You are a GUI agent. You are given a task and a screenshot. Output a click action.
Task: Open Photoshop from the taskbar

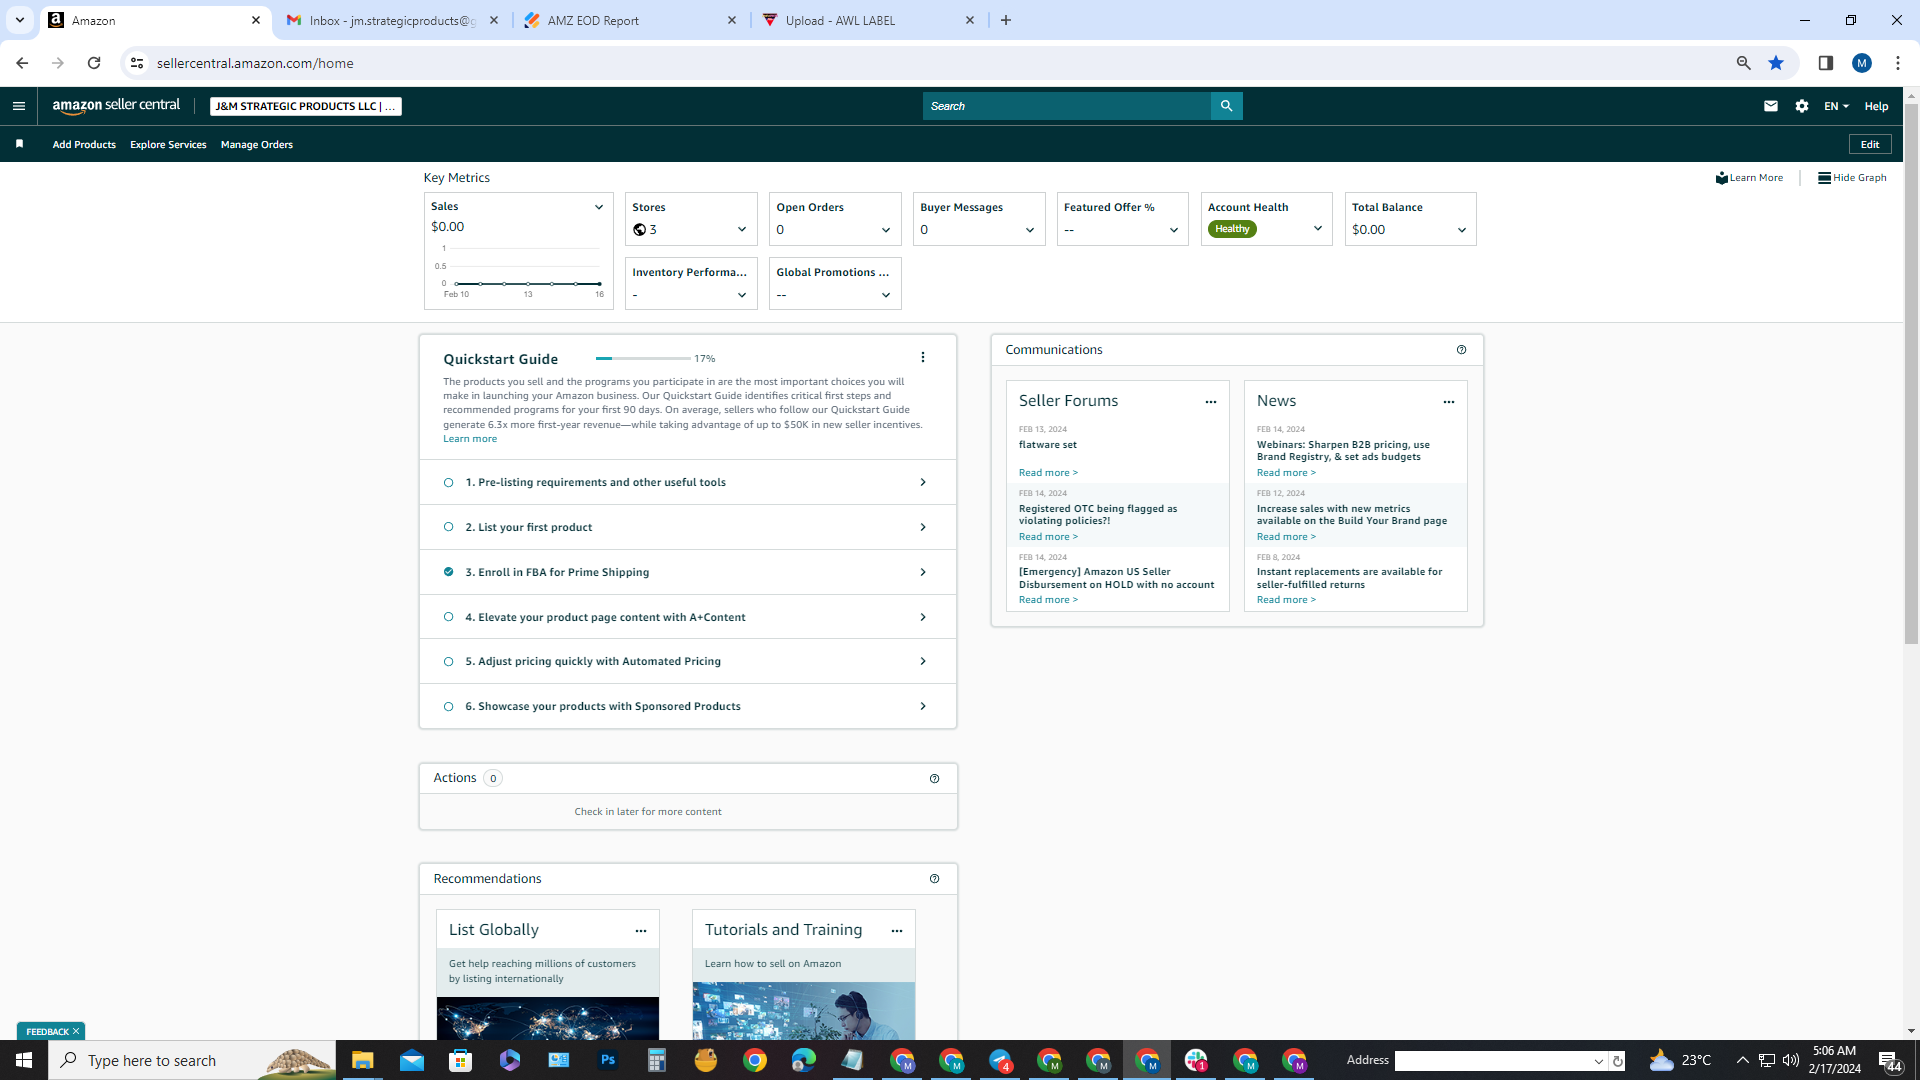tap(608, 1060)
